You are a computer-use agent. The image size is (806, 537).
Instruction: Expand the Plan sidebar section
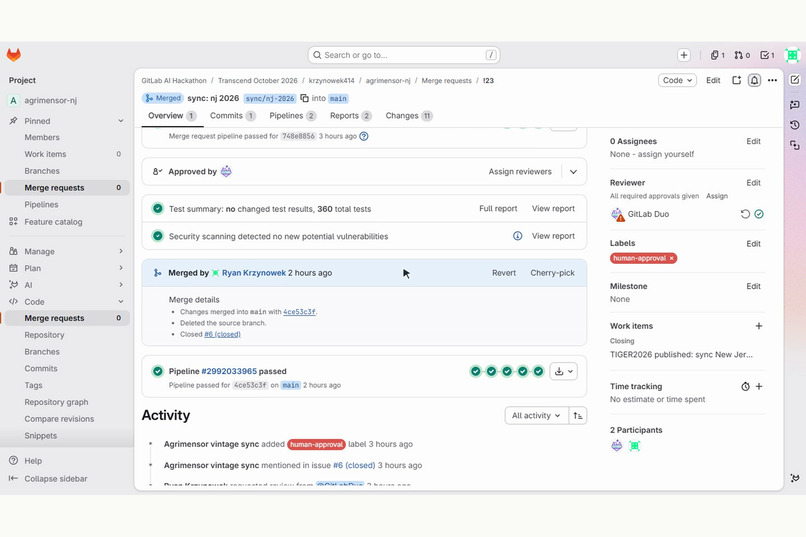[121, 268]
